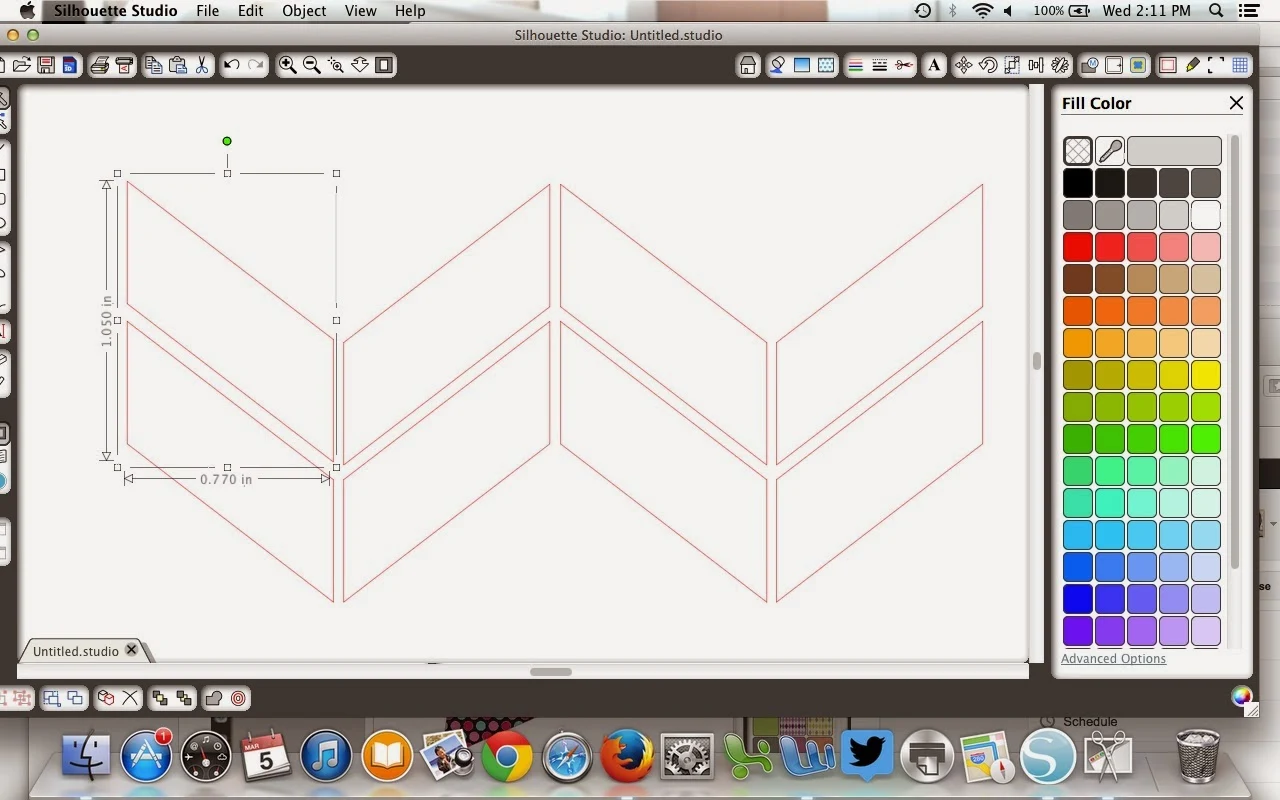Select the no-fill transparent swatch

(x=1078, y=151)
